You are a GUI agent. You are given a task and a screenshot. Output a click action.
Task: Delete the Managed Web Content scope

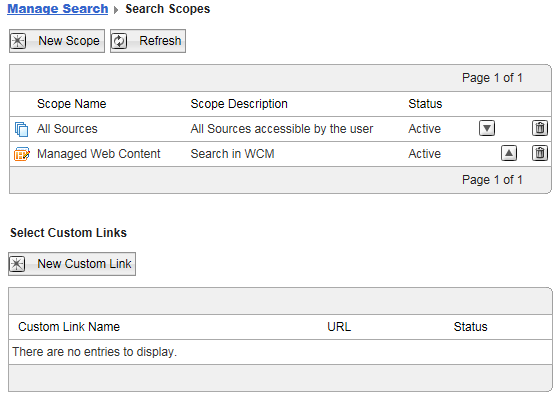point(540,153)
